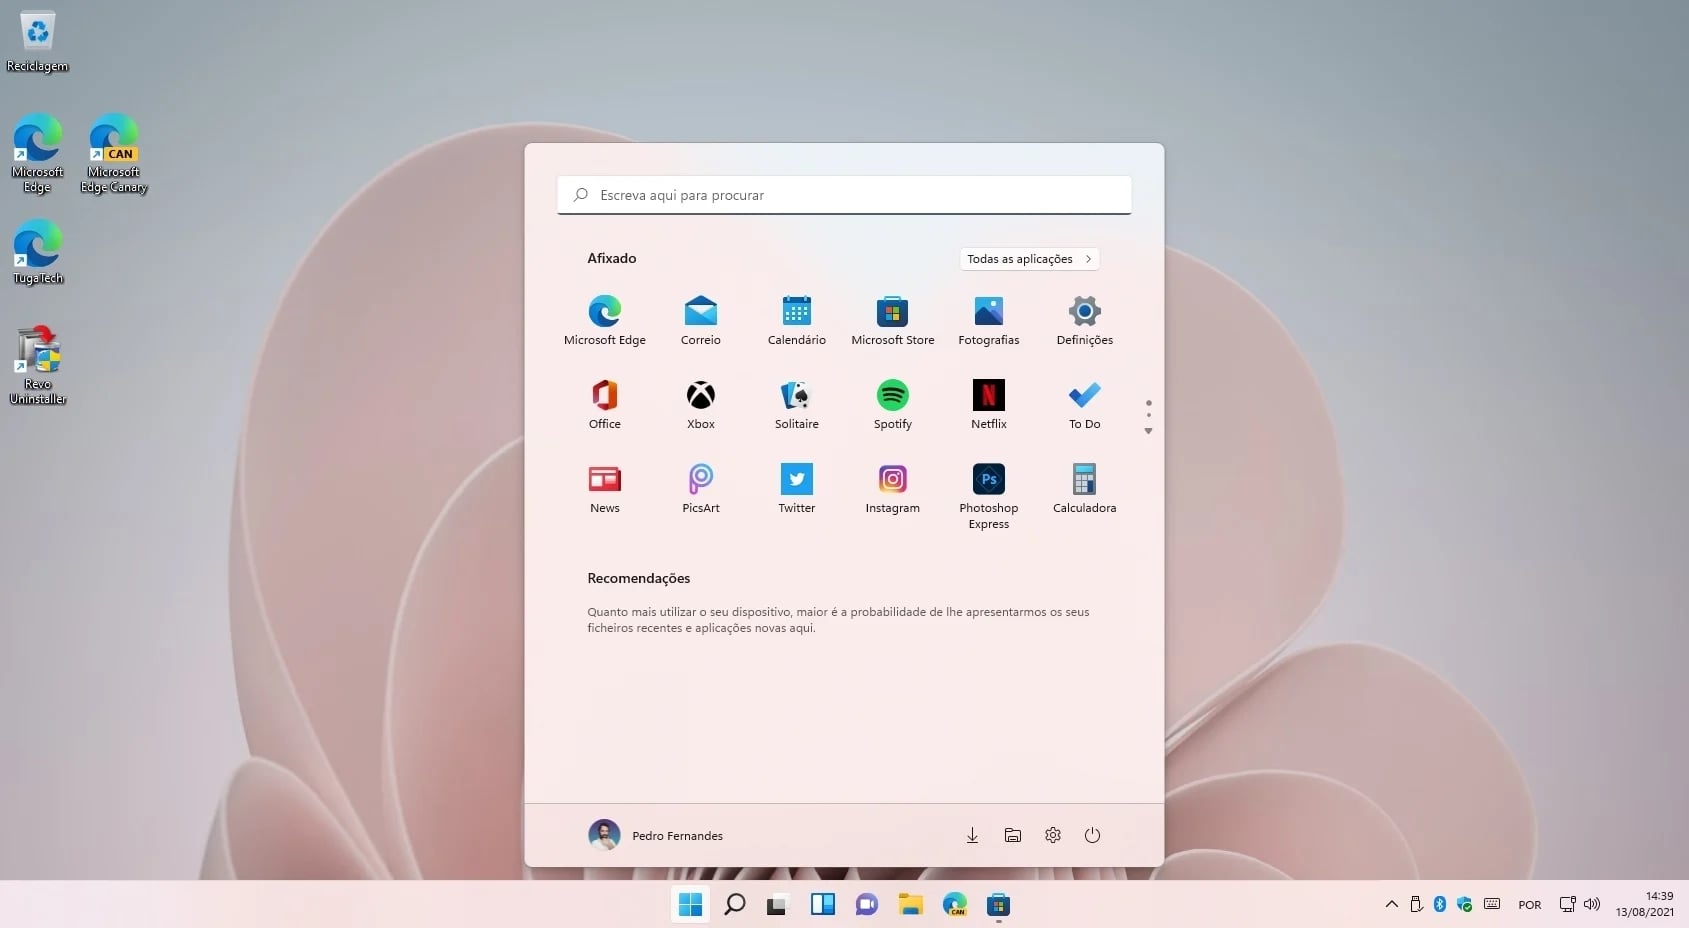Select Revo Uninstaller desktop shortcut

click(x=38, y=365)
